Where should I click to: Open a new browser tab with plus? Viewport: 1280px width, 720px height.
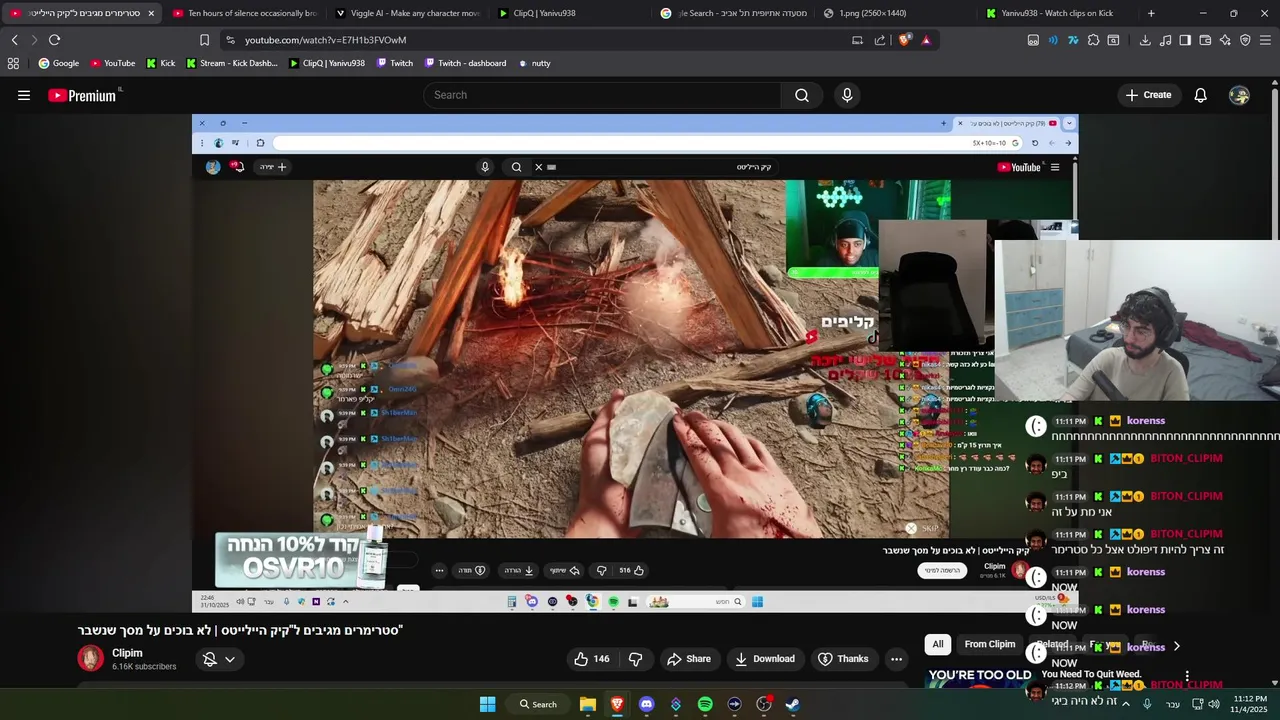tap(1151, 13)
